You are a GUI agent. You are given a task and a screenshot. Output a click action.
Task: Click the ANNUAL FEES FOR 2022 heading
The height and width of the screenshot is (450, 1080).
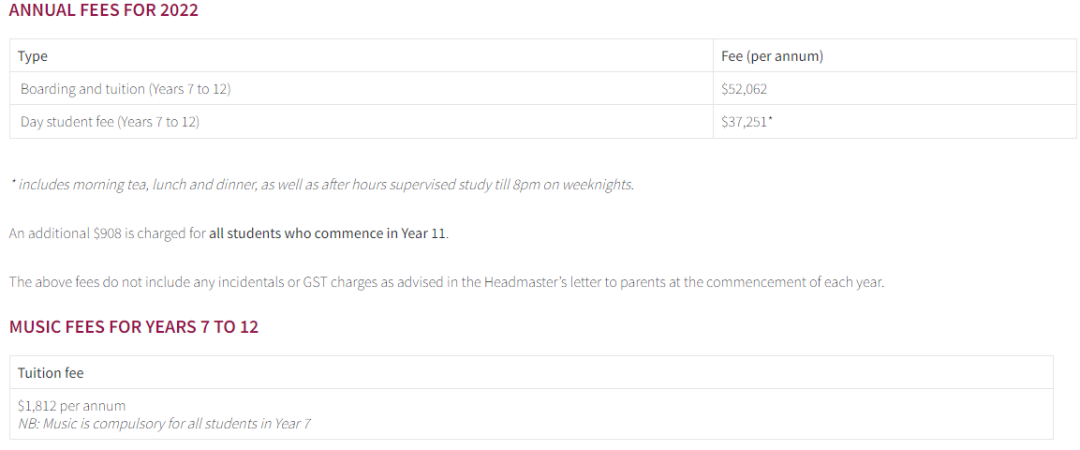click(104, 11)
